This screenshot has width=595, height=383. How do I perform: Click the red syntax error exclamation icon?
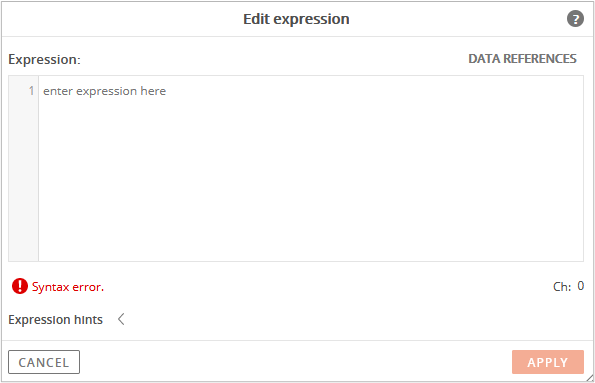point(20,286)
